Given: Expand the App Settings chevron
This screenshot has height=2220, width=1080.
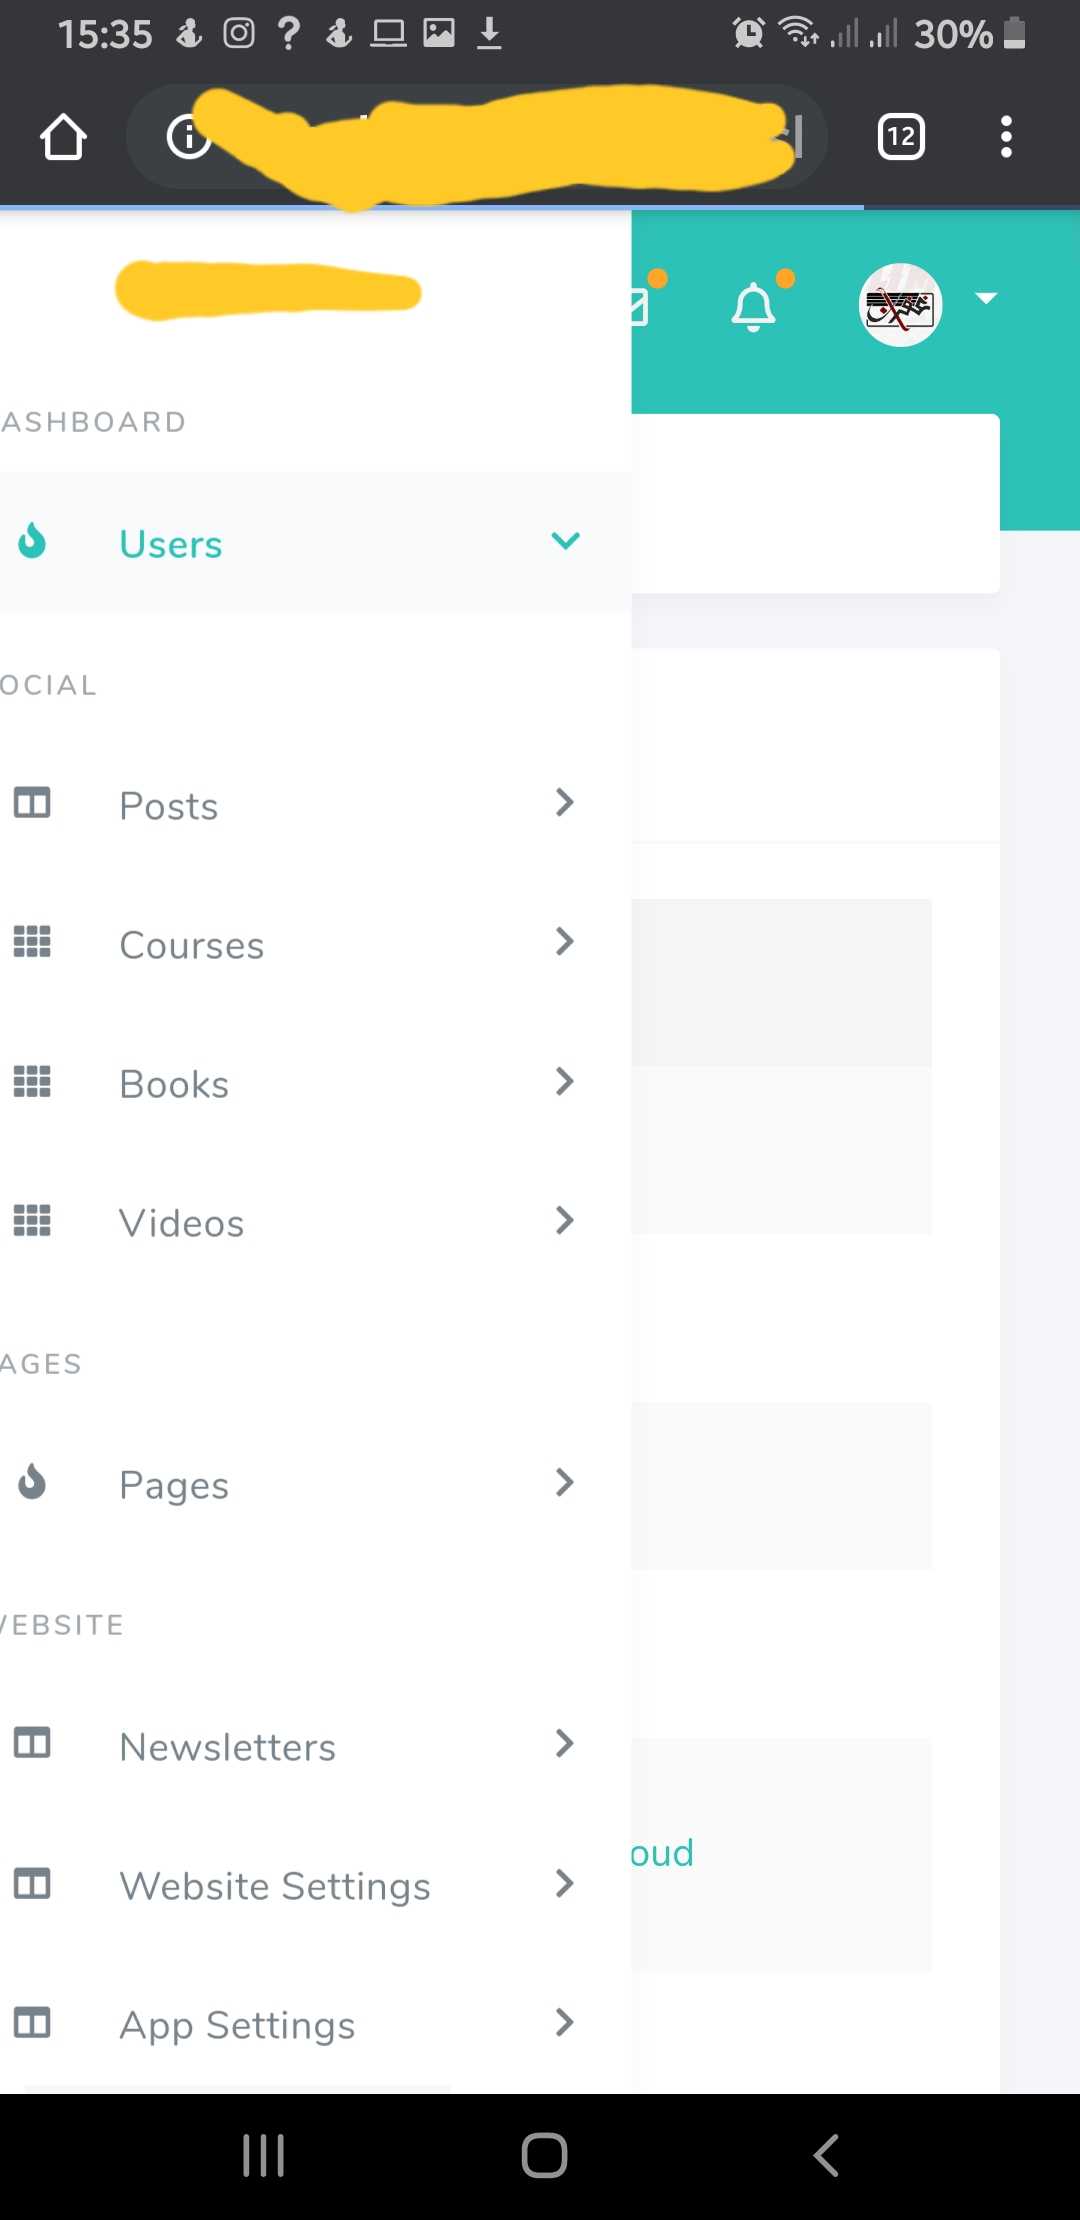Looking at the screenshot, I should click(x=565, y=2023).
